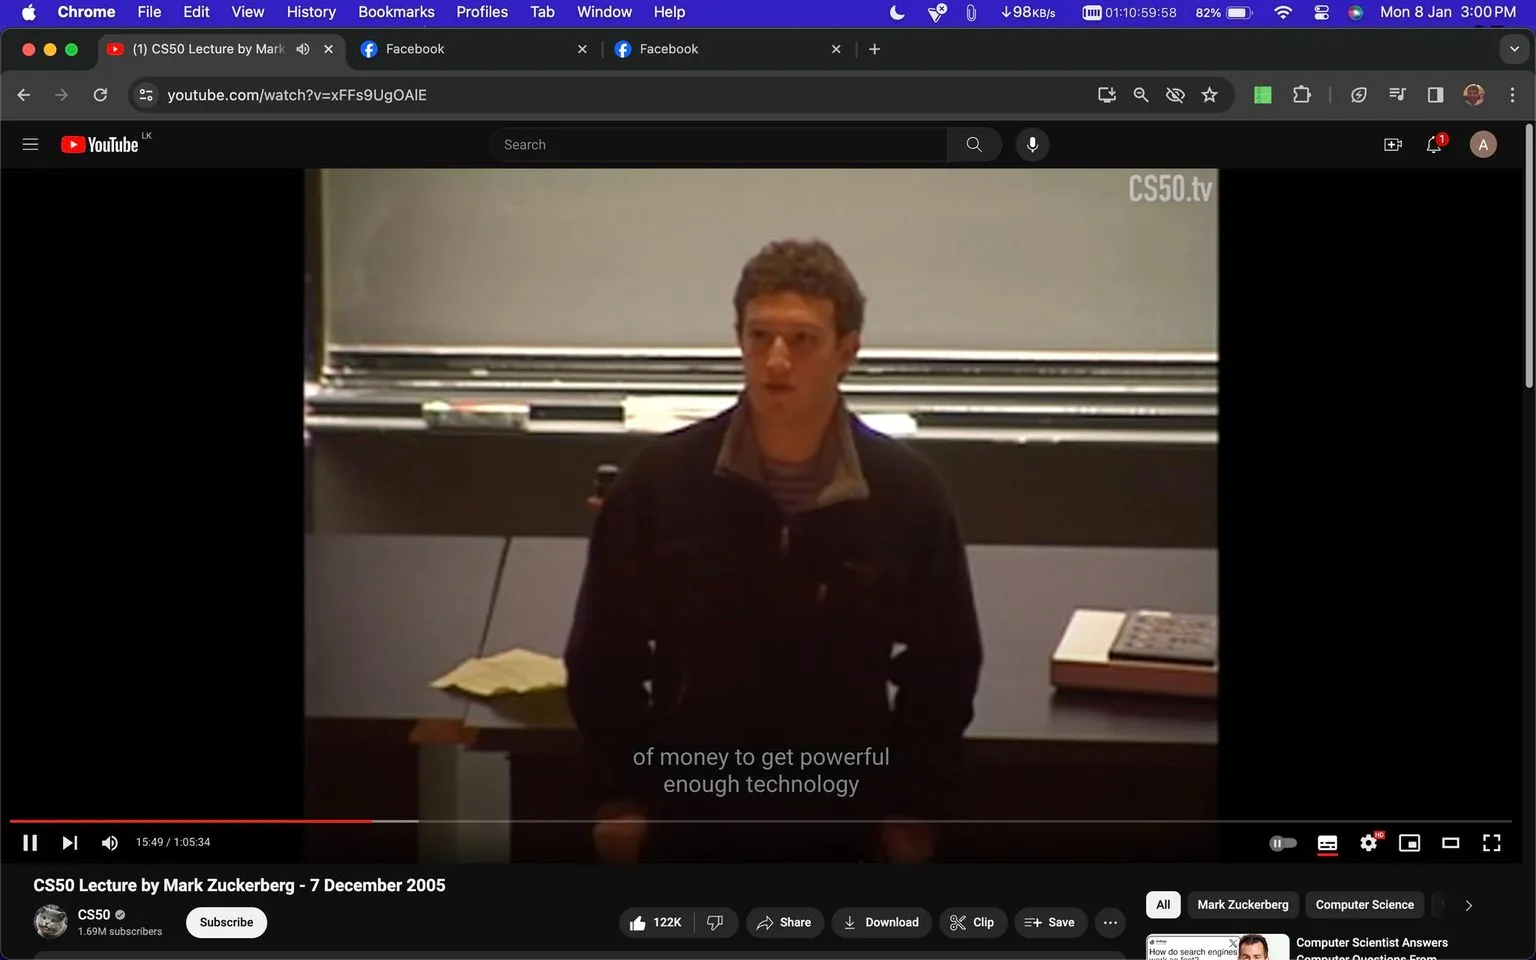Activate theater mode
Screen dimensions: 1536x960
coord(1450,842)
